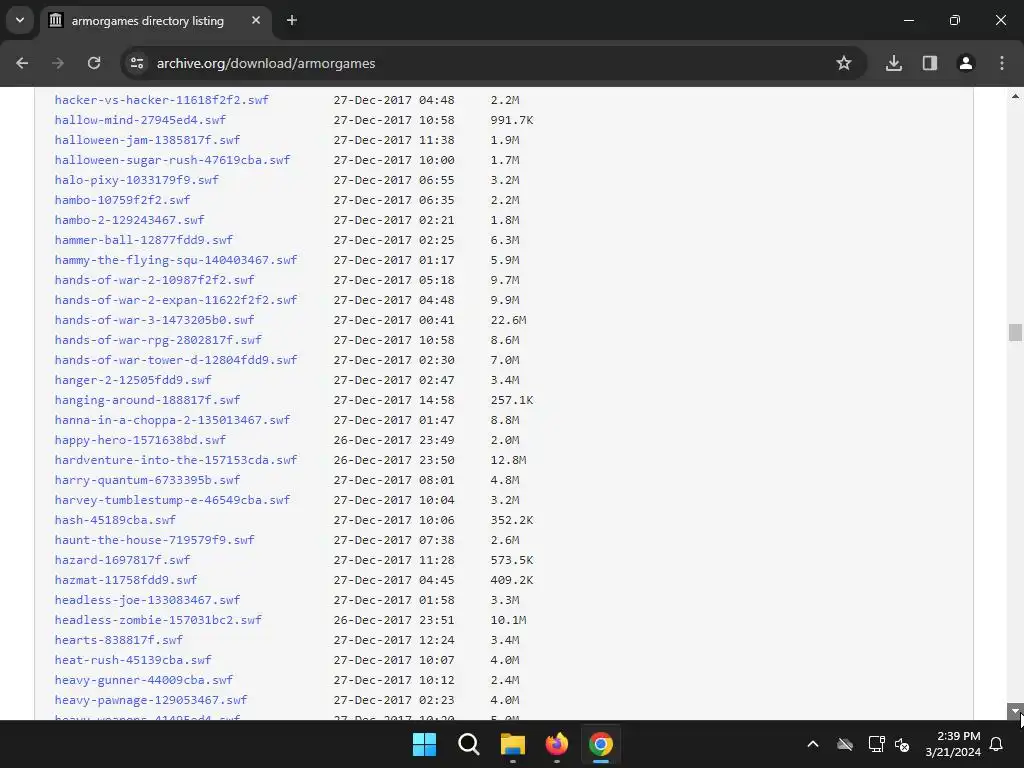Open harry-quantum-6733395b.swf link
Screen dimensions: 1024x768
[x=148, y=480]
